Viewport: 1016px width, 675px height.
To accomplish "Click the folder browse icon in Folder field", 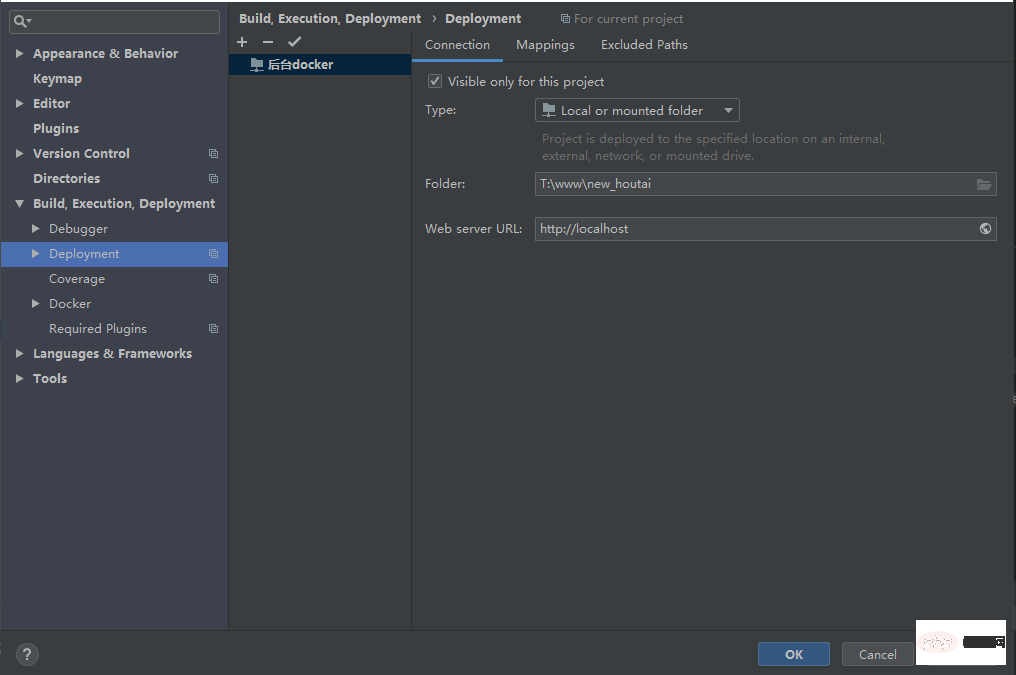I will tap(984, 184).
